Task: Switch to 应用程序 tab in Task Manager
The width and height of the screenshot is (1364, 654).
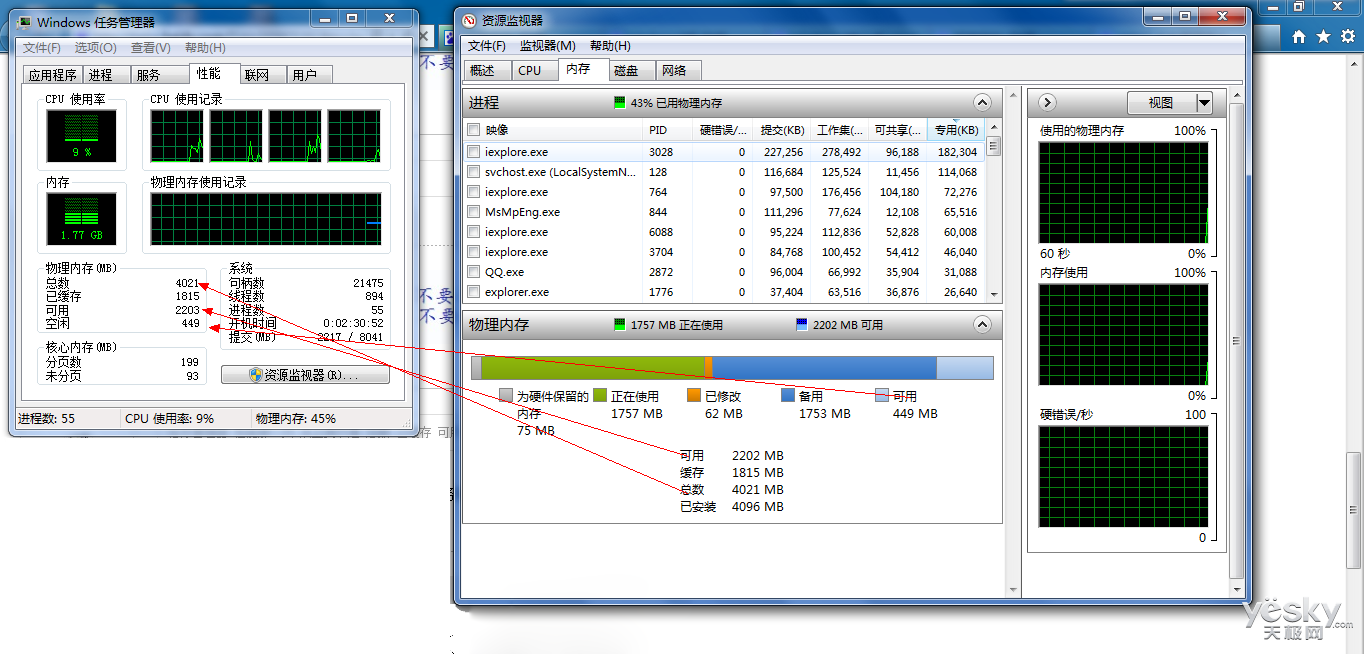Action: click(x=53, y=75)
